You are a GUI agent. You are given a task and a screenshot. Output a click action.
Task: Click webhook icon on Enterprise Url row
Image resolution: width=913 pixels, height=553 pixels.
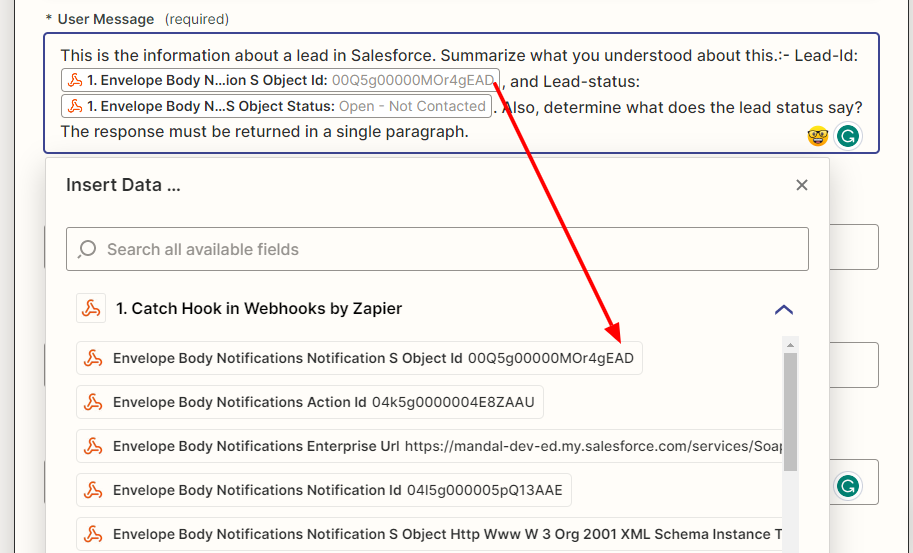click(x=94, y=446)
